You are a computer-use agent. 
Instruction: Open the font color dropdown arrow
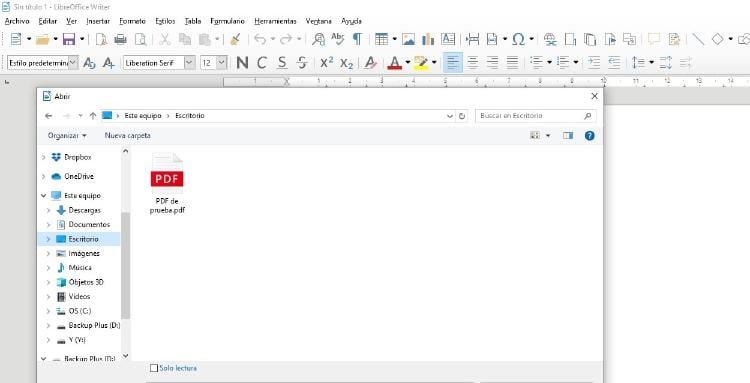408,63
